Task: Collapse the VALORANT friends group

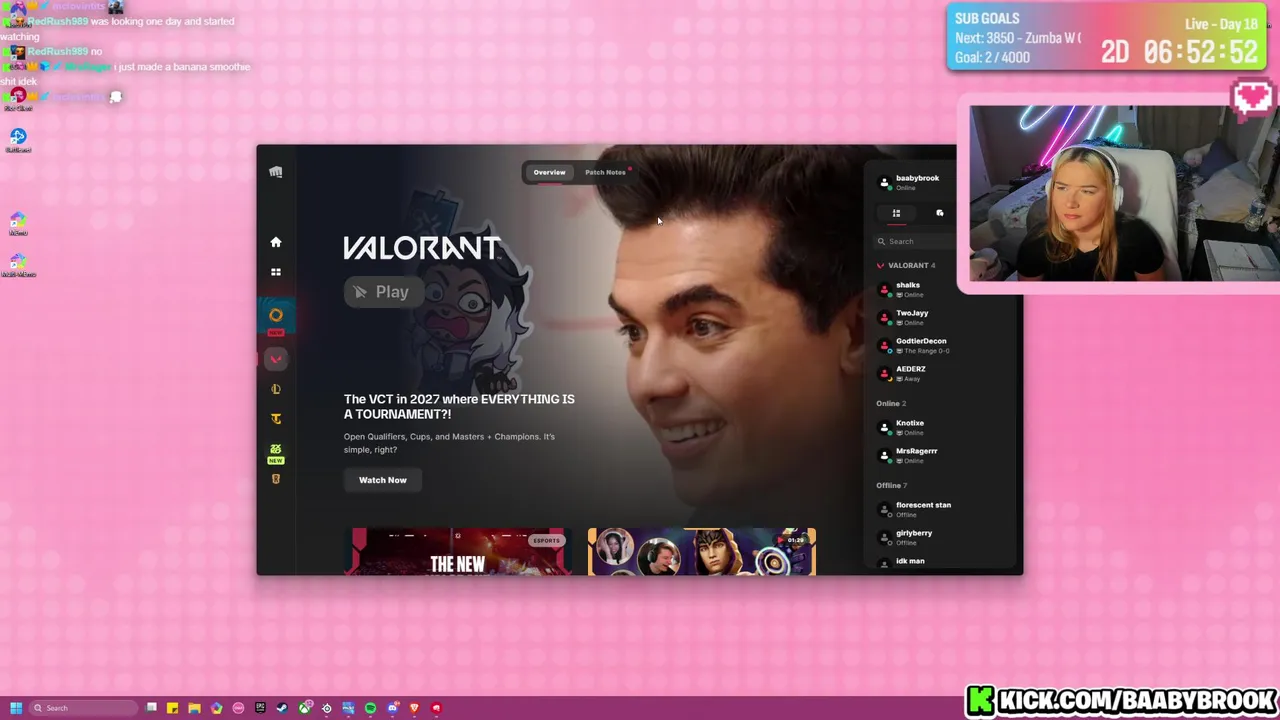Action: coord(906,265)
